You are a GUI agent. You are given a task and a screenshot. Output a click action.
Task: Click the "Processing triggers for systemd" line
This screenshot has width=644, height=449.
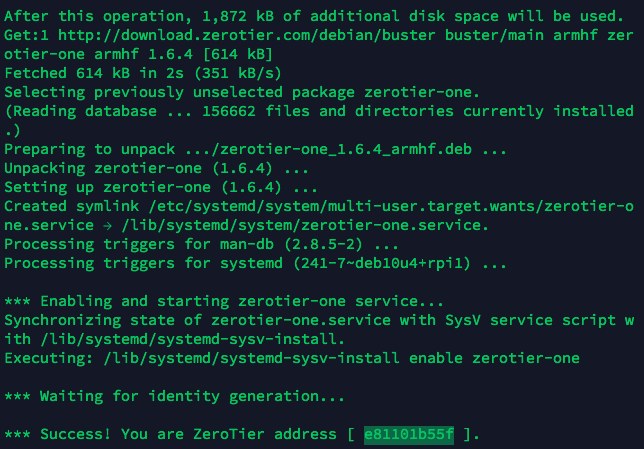255,263
